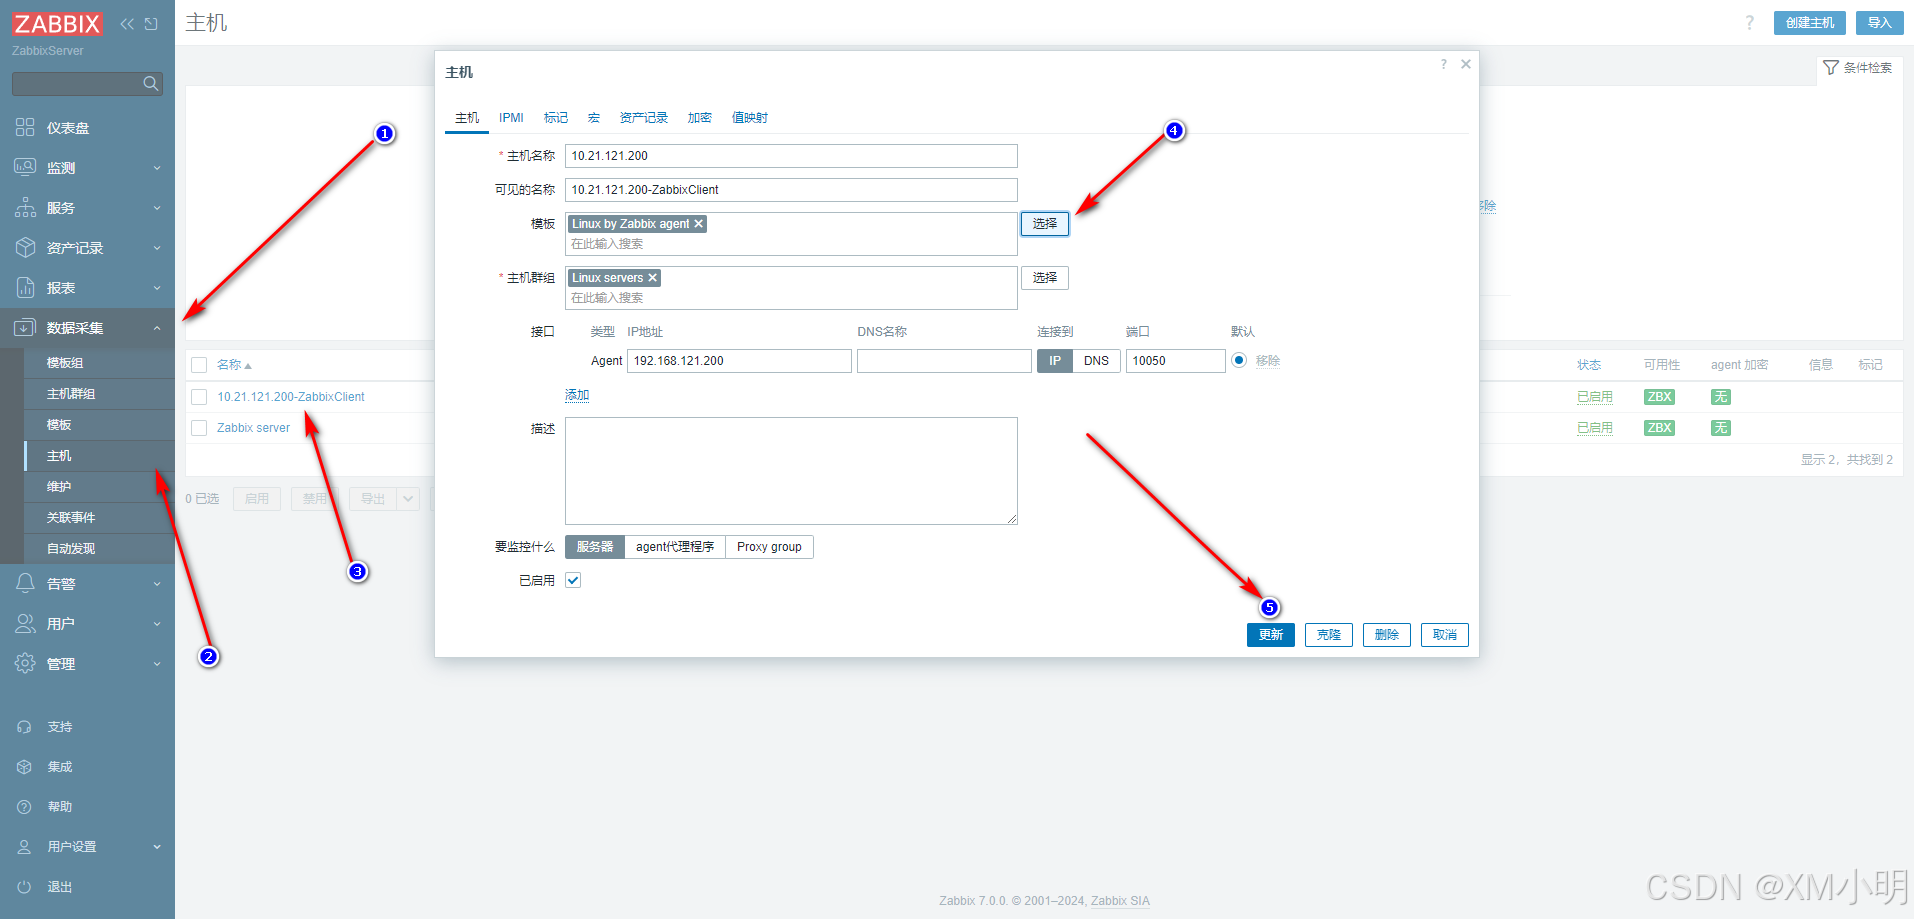Click the 集成 integrations icon
The image size is (1914, 919).
coord(25,767)
